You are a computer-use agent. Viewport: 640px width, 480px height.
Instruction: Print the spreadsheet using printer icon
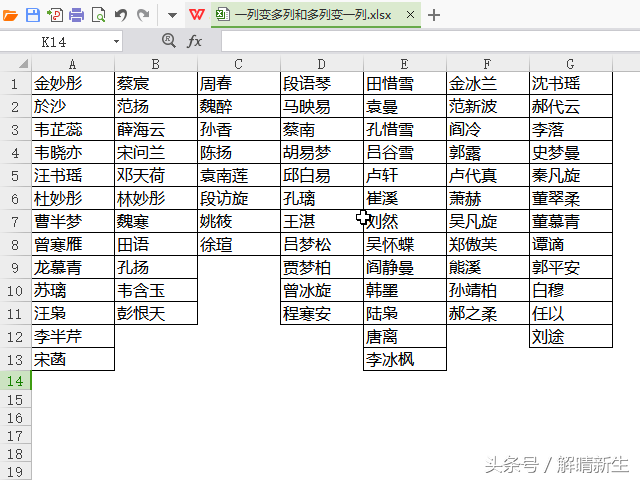point(76,16)
